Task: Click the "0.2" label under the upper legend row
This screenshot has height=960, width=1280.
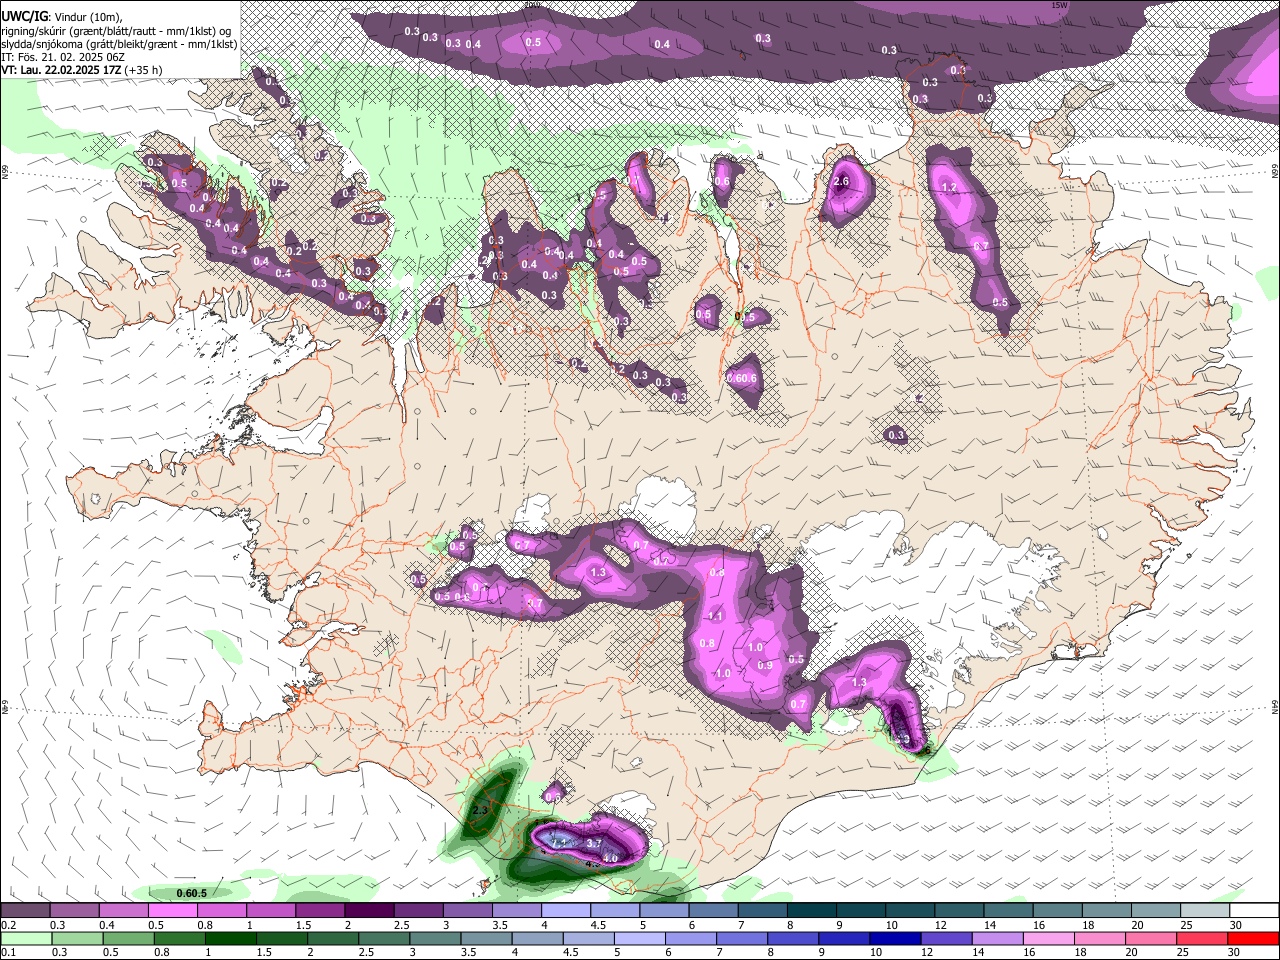Action: pos(8,925)
